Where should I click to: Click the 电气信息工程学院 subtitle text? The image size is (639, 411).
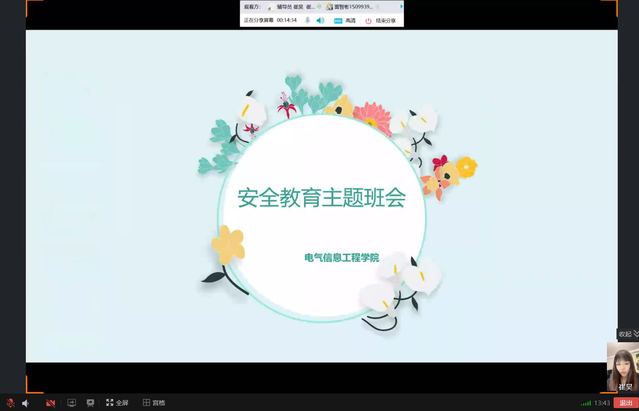click(341, 257)
